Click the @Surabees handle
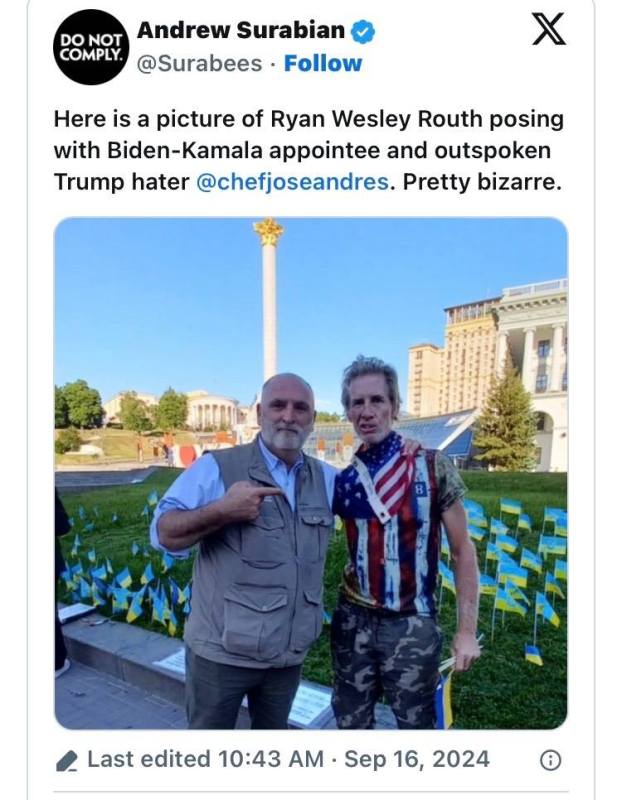The height and width of the screenshot is (800, 622). coord(200,64)
